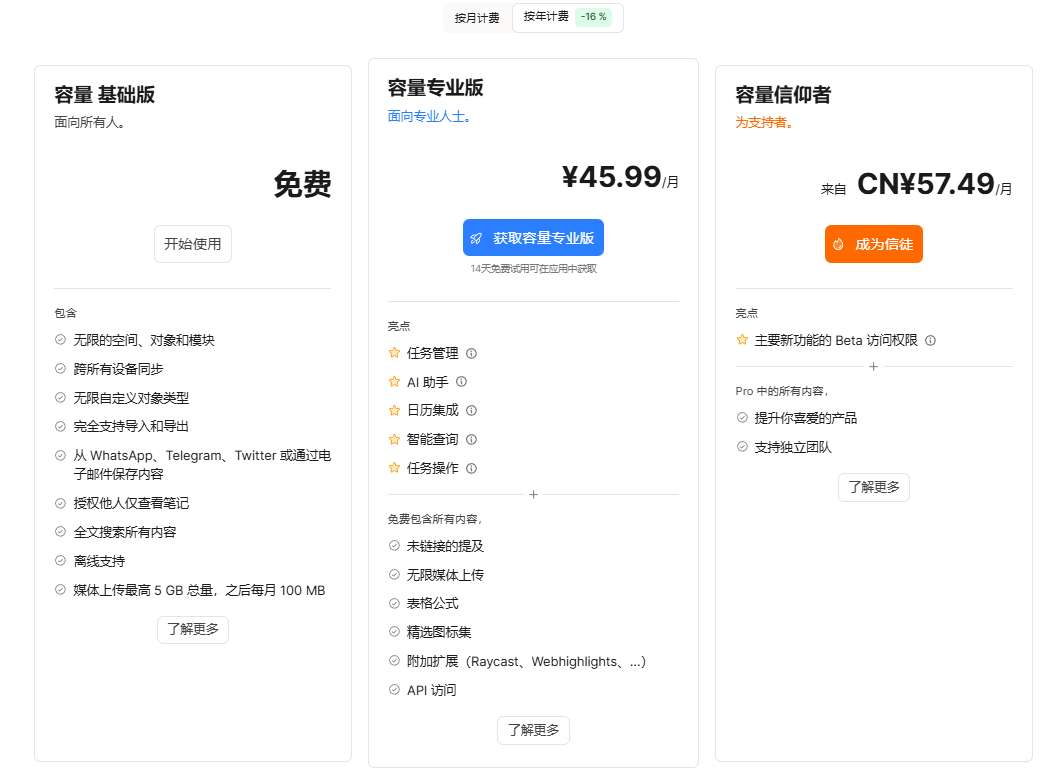
Task: Click the API 访问 feature item
Action: pos(431,690)
